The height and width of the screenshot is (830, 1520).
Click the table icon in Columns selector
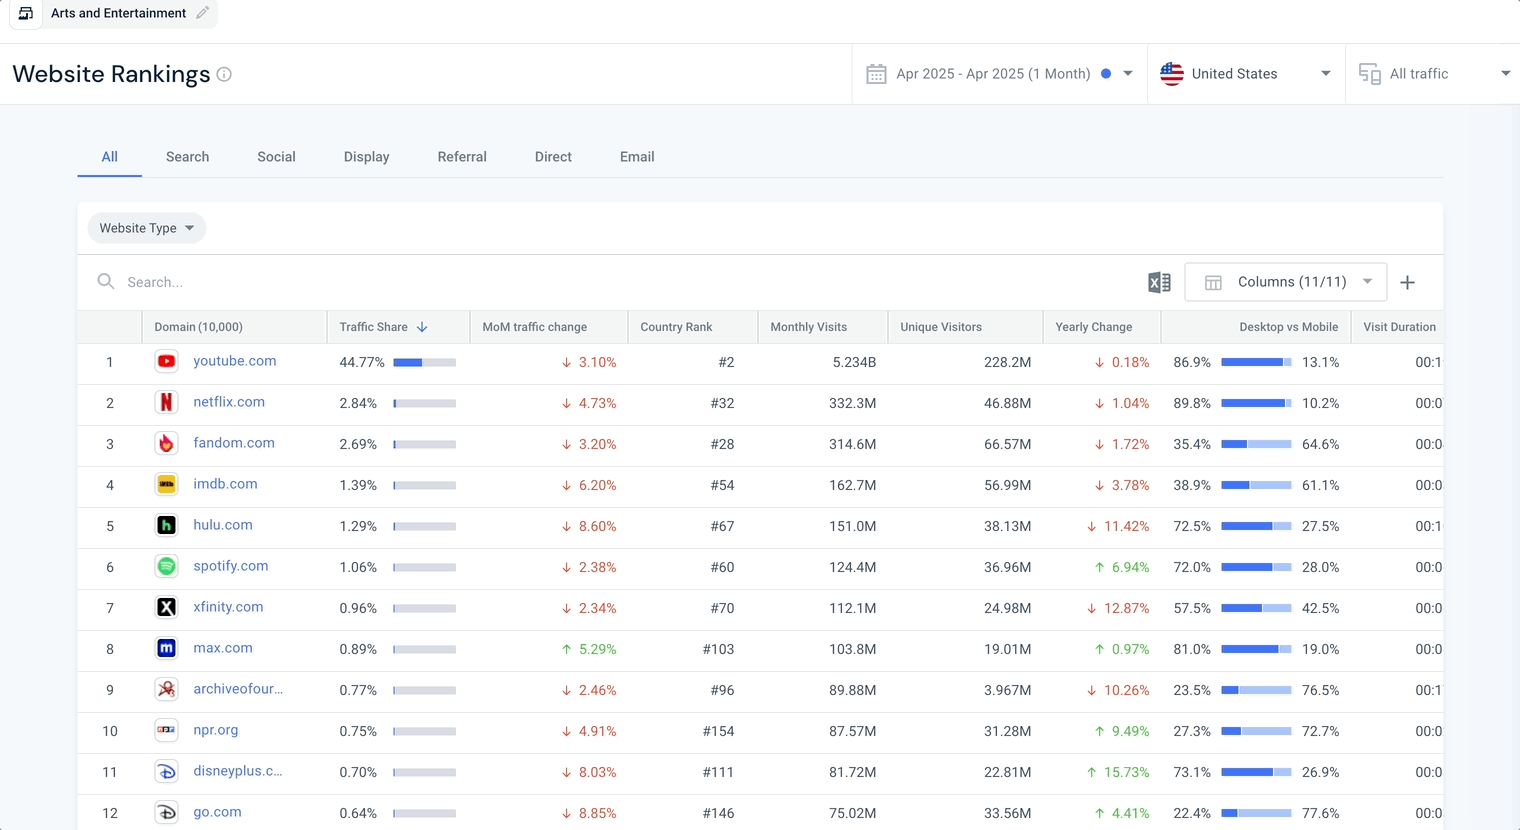click(1213, 282)
